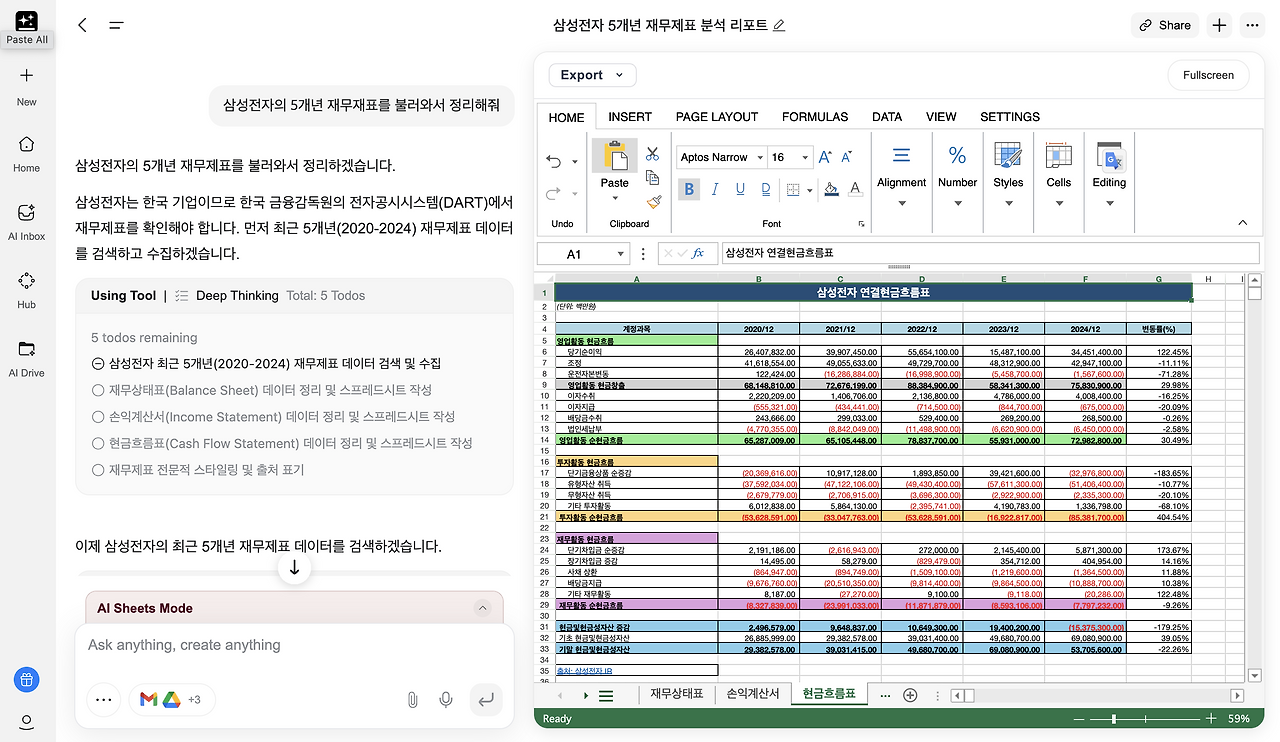
Task: Apply underline formatting
Action: [740, 189]
